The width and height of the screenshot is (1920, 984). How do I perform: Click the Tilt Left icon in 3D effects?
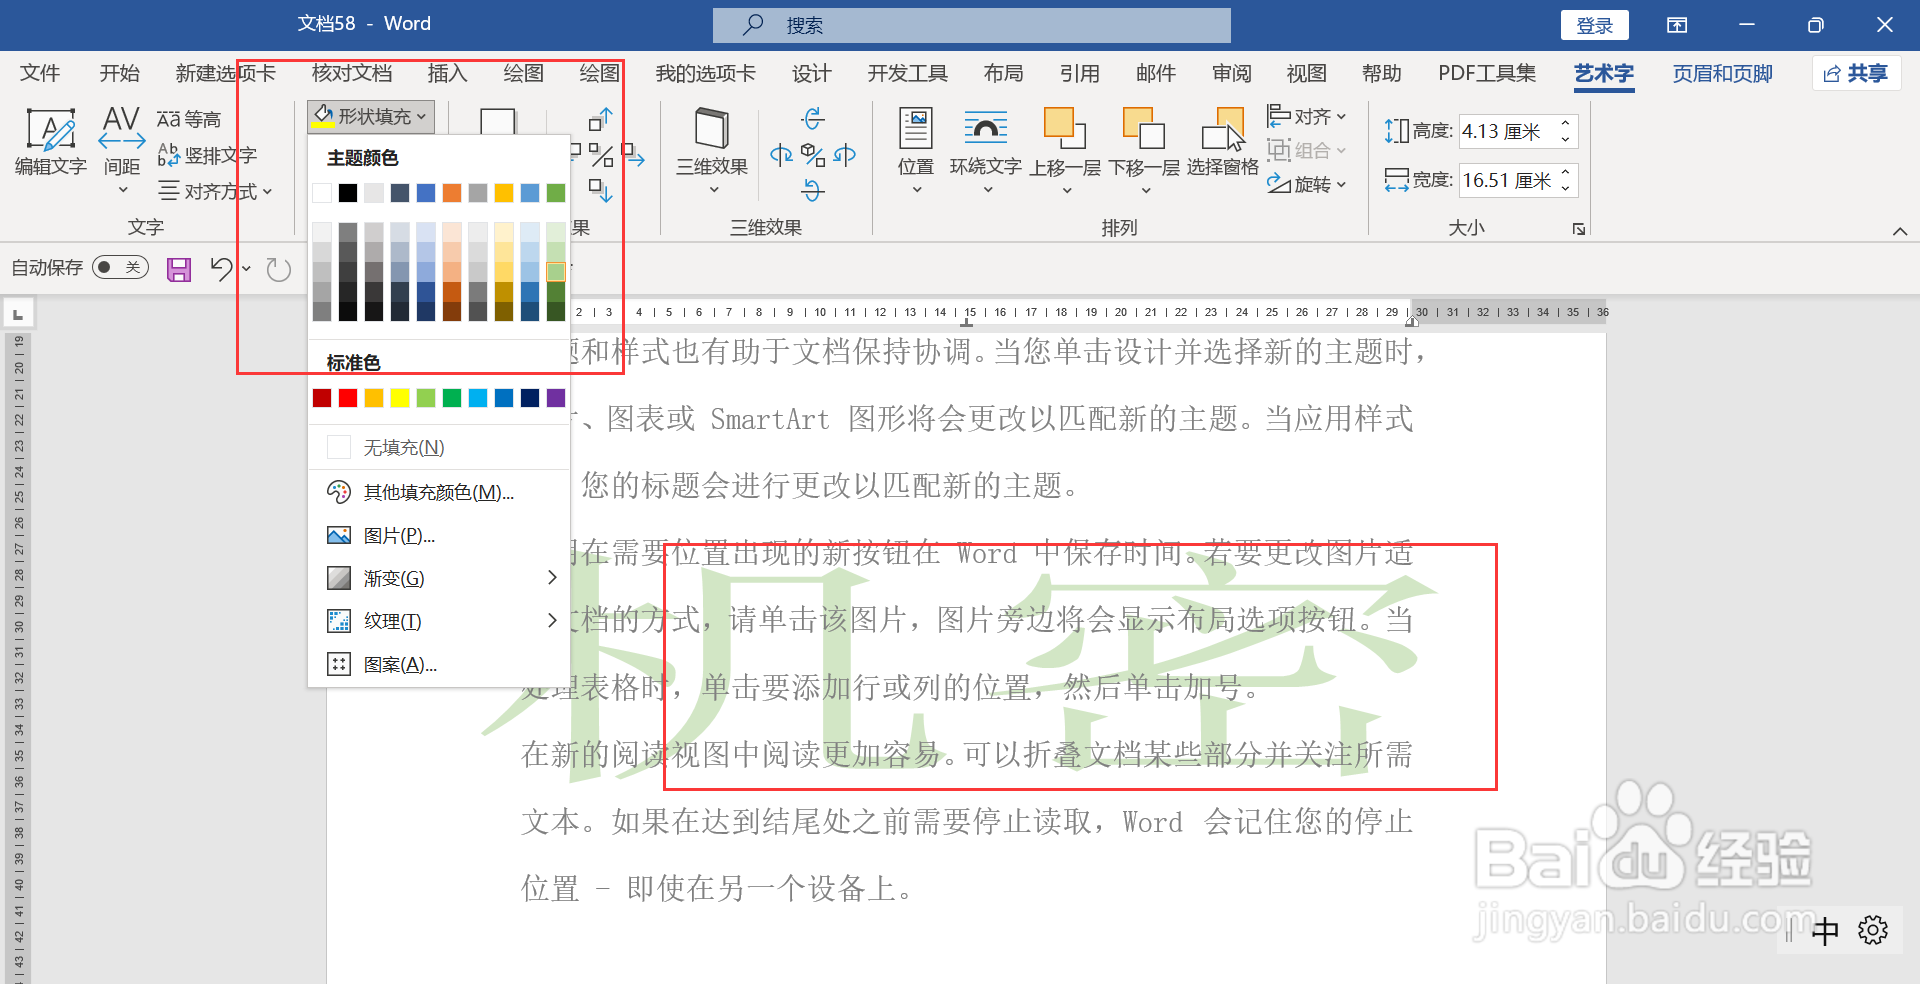click(781, 155)
